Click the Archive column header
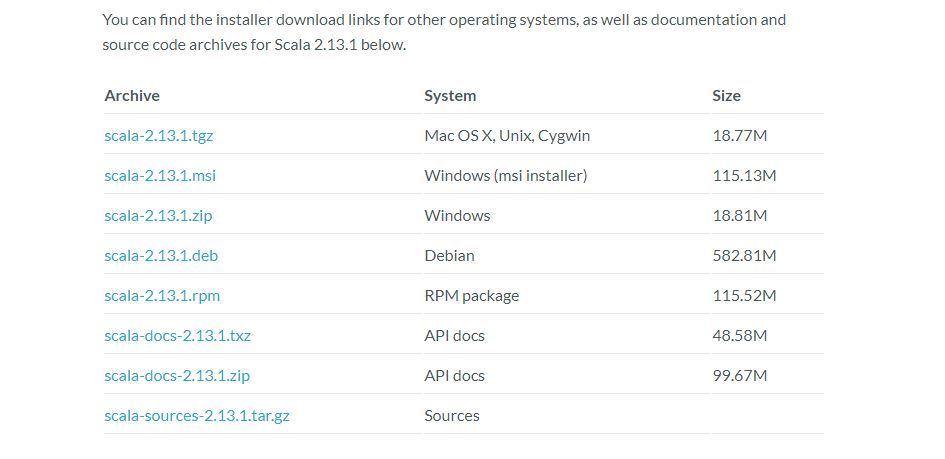 click(x=132, y=95)
